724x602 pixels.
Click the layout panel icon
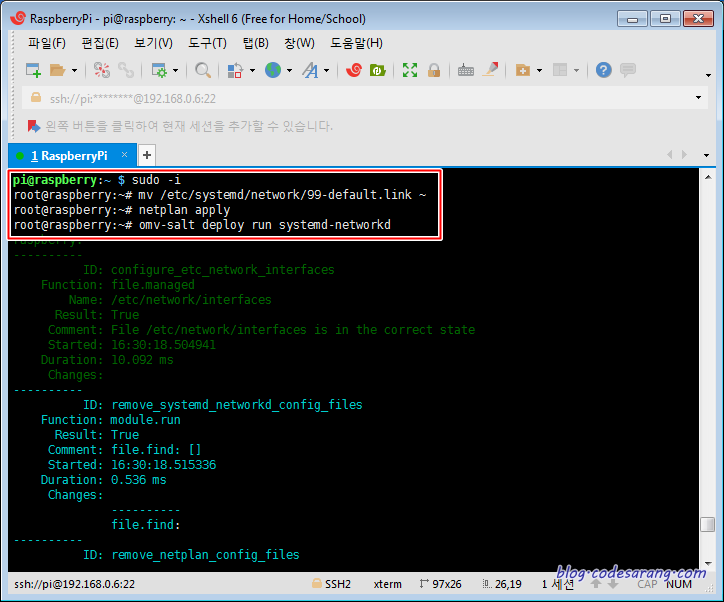tap(560, 70)
